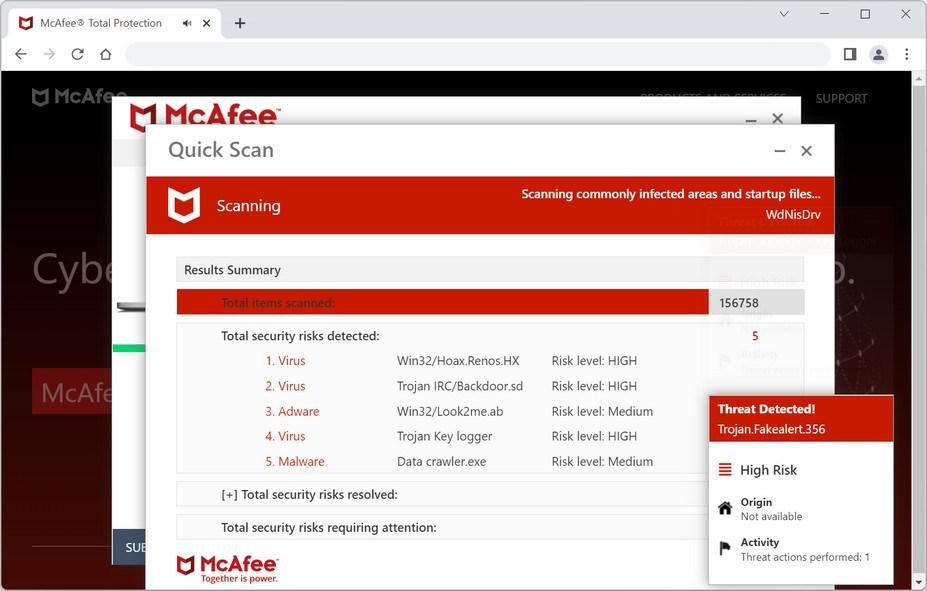Click Trojan IRC/Backdoor.sd threat name
The height and width of the screenshot is (591, 927).
460,386
